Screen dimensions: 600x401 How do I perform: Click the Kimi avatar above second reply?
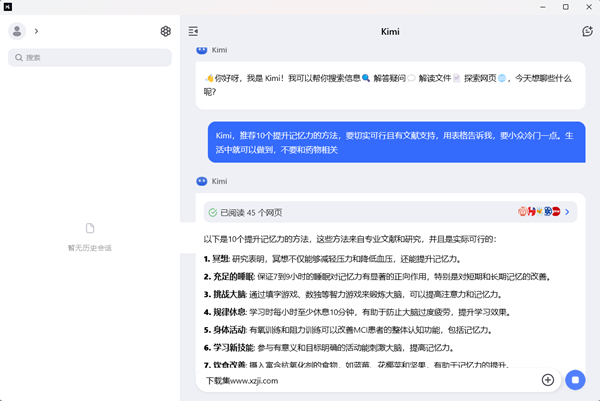(202, 181)
